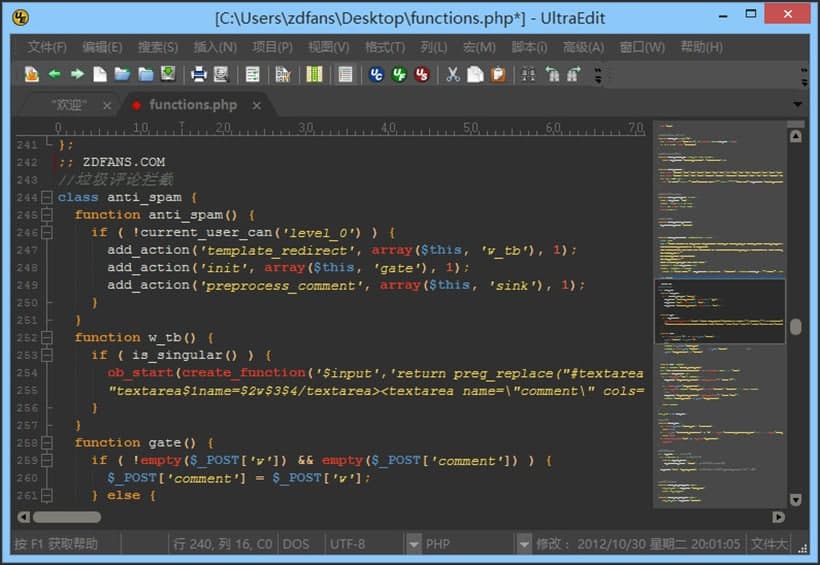
Task: Click the Cut scissors icon
Action: click(452, 74)
